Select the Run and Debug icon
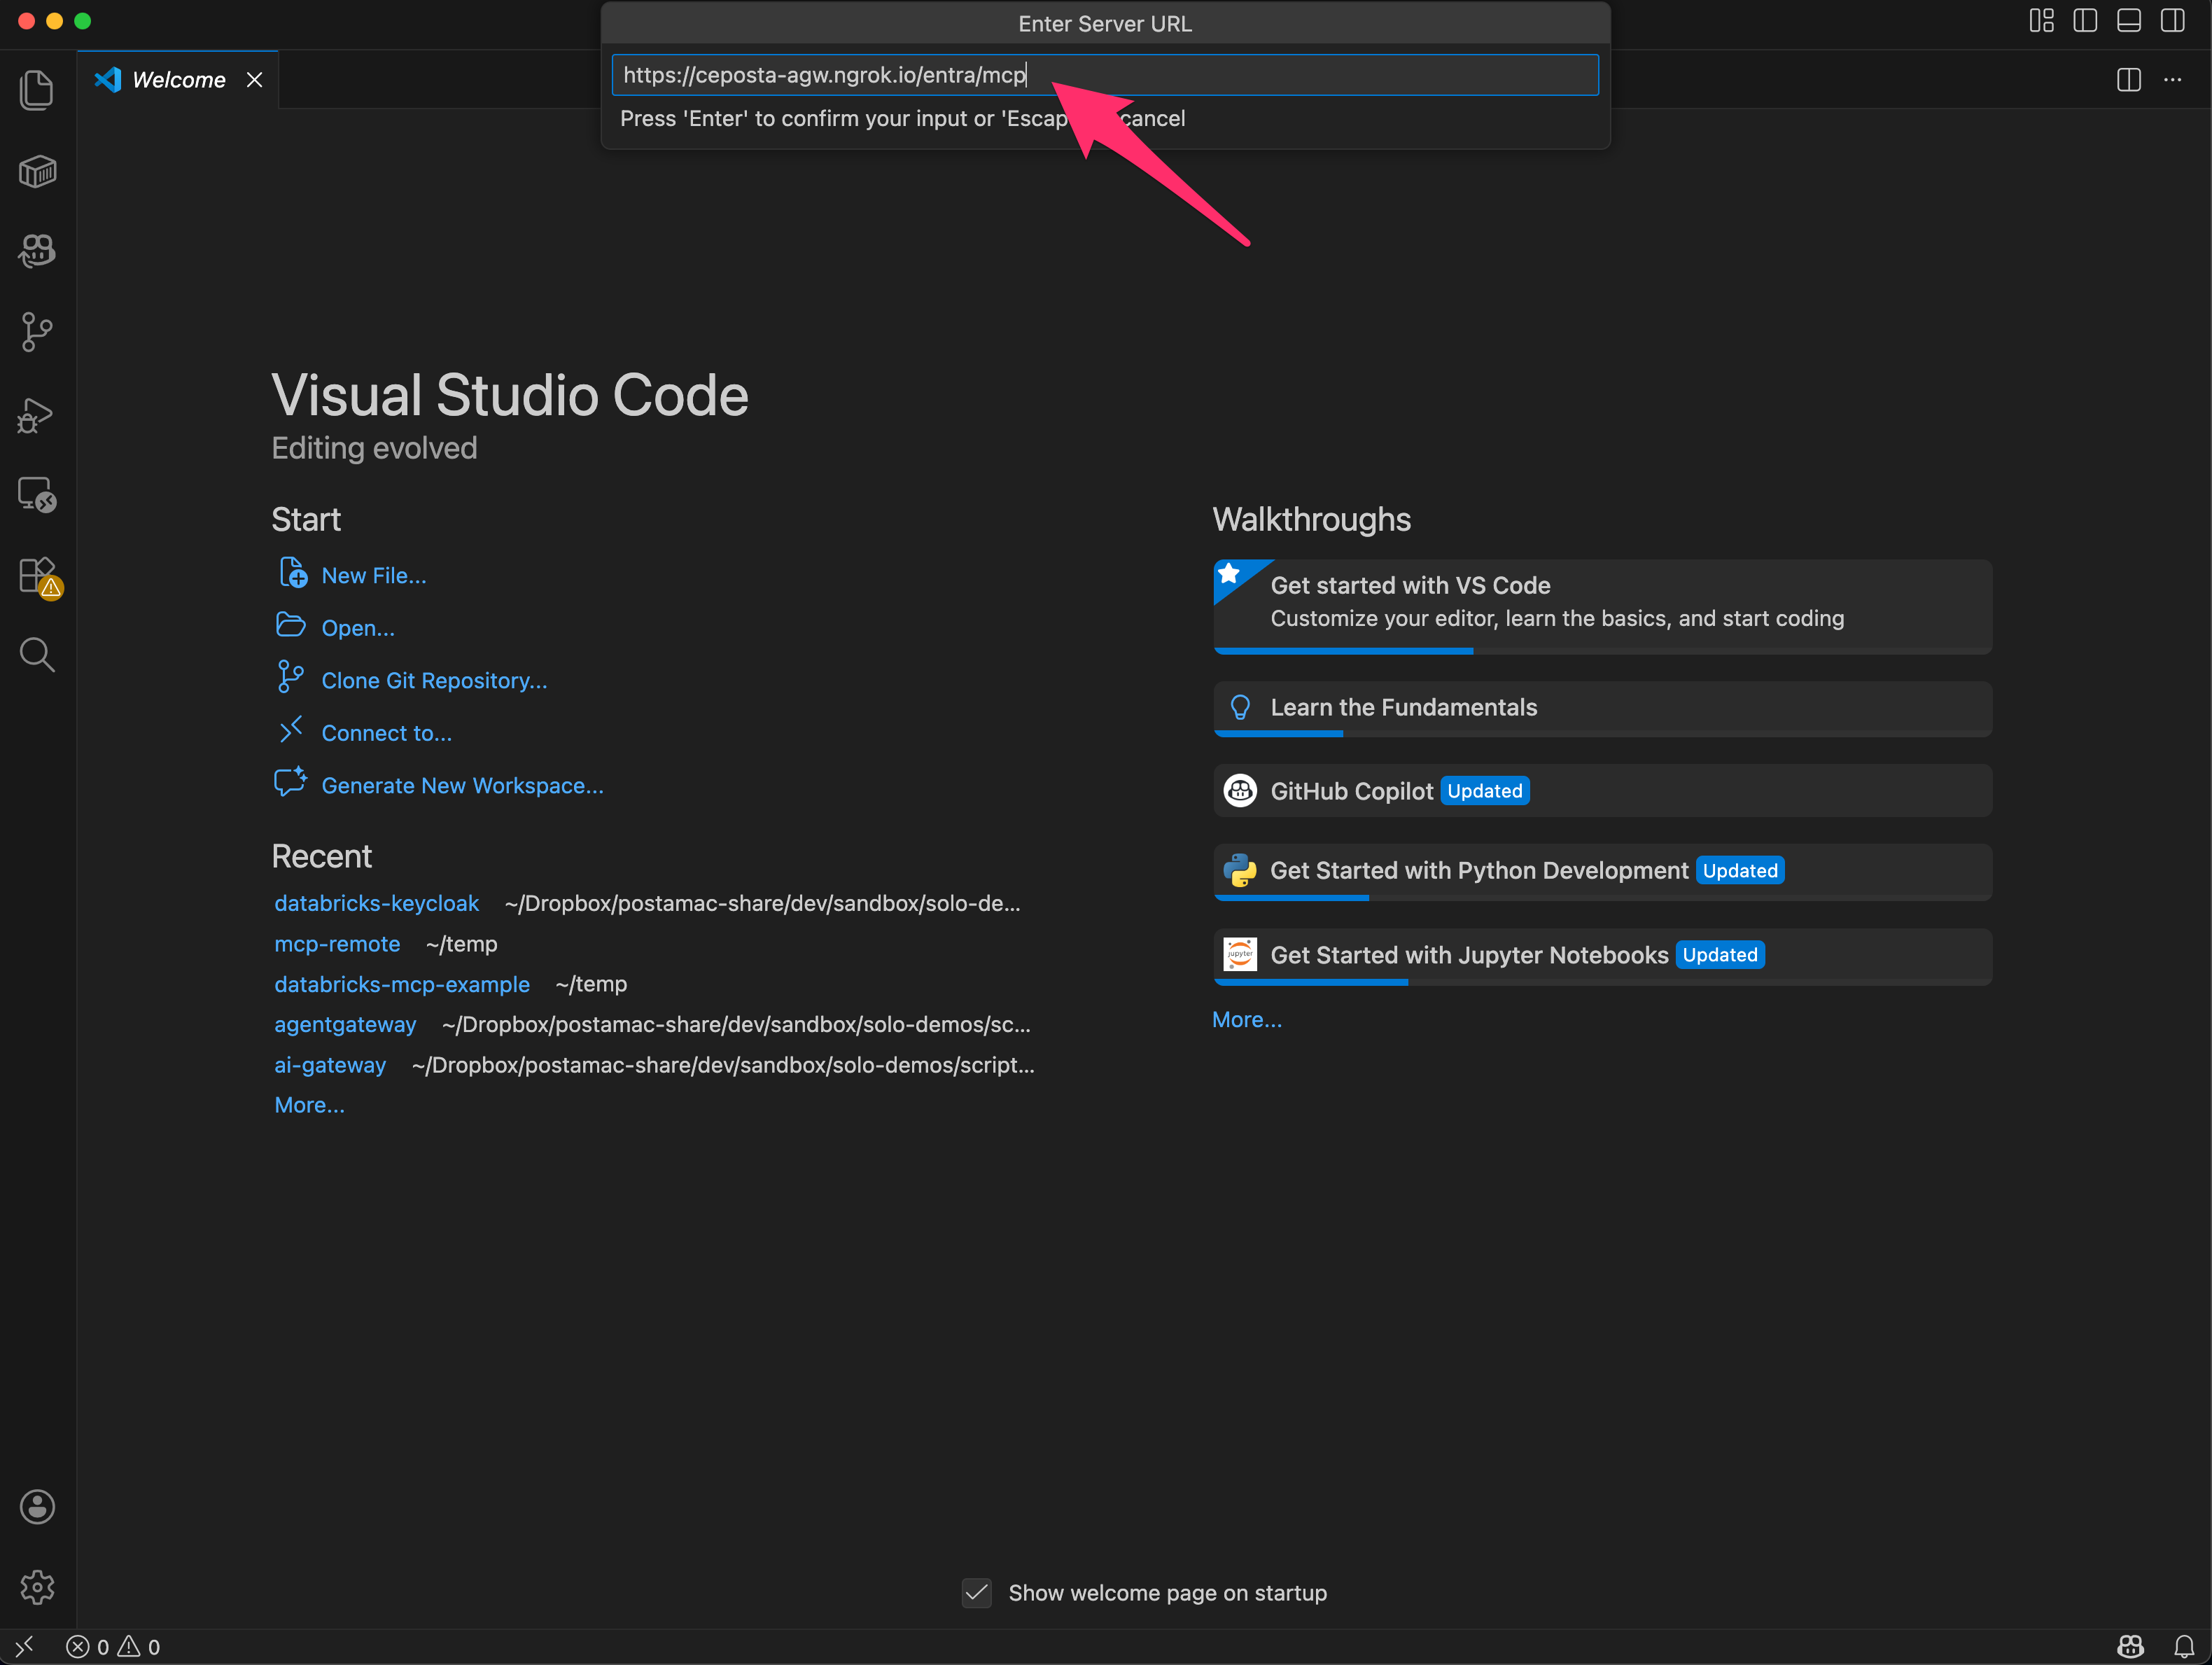 point(37,414)
